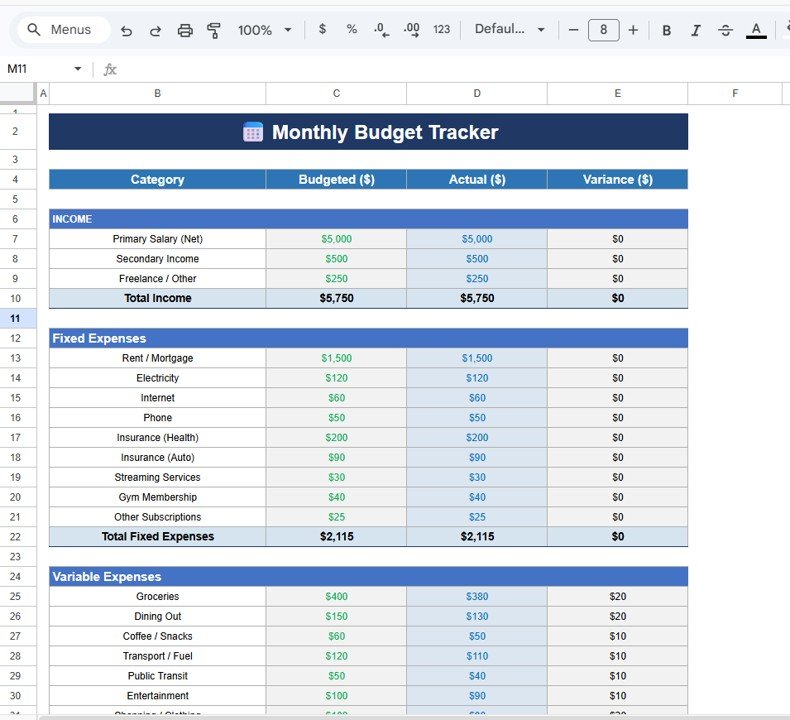Screen dimensions: 790x720
Task: Decrease decimal places
Action: point(381,30)
